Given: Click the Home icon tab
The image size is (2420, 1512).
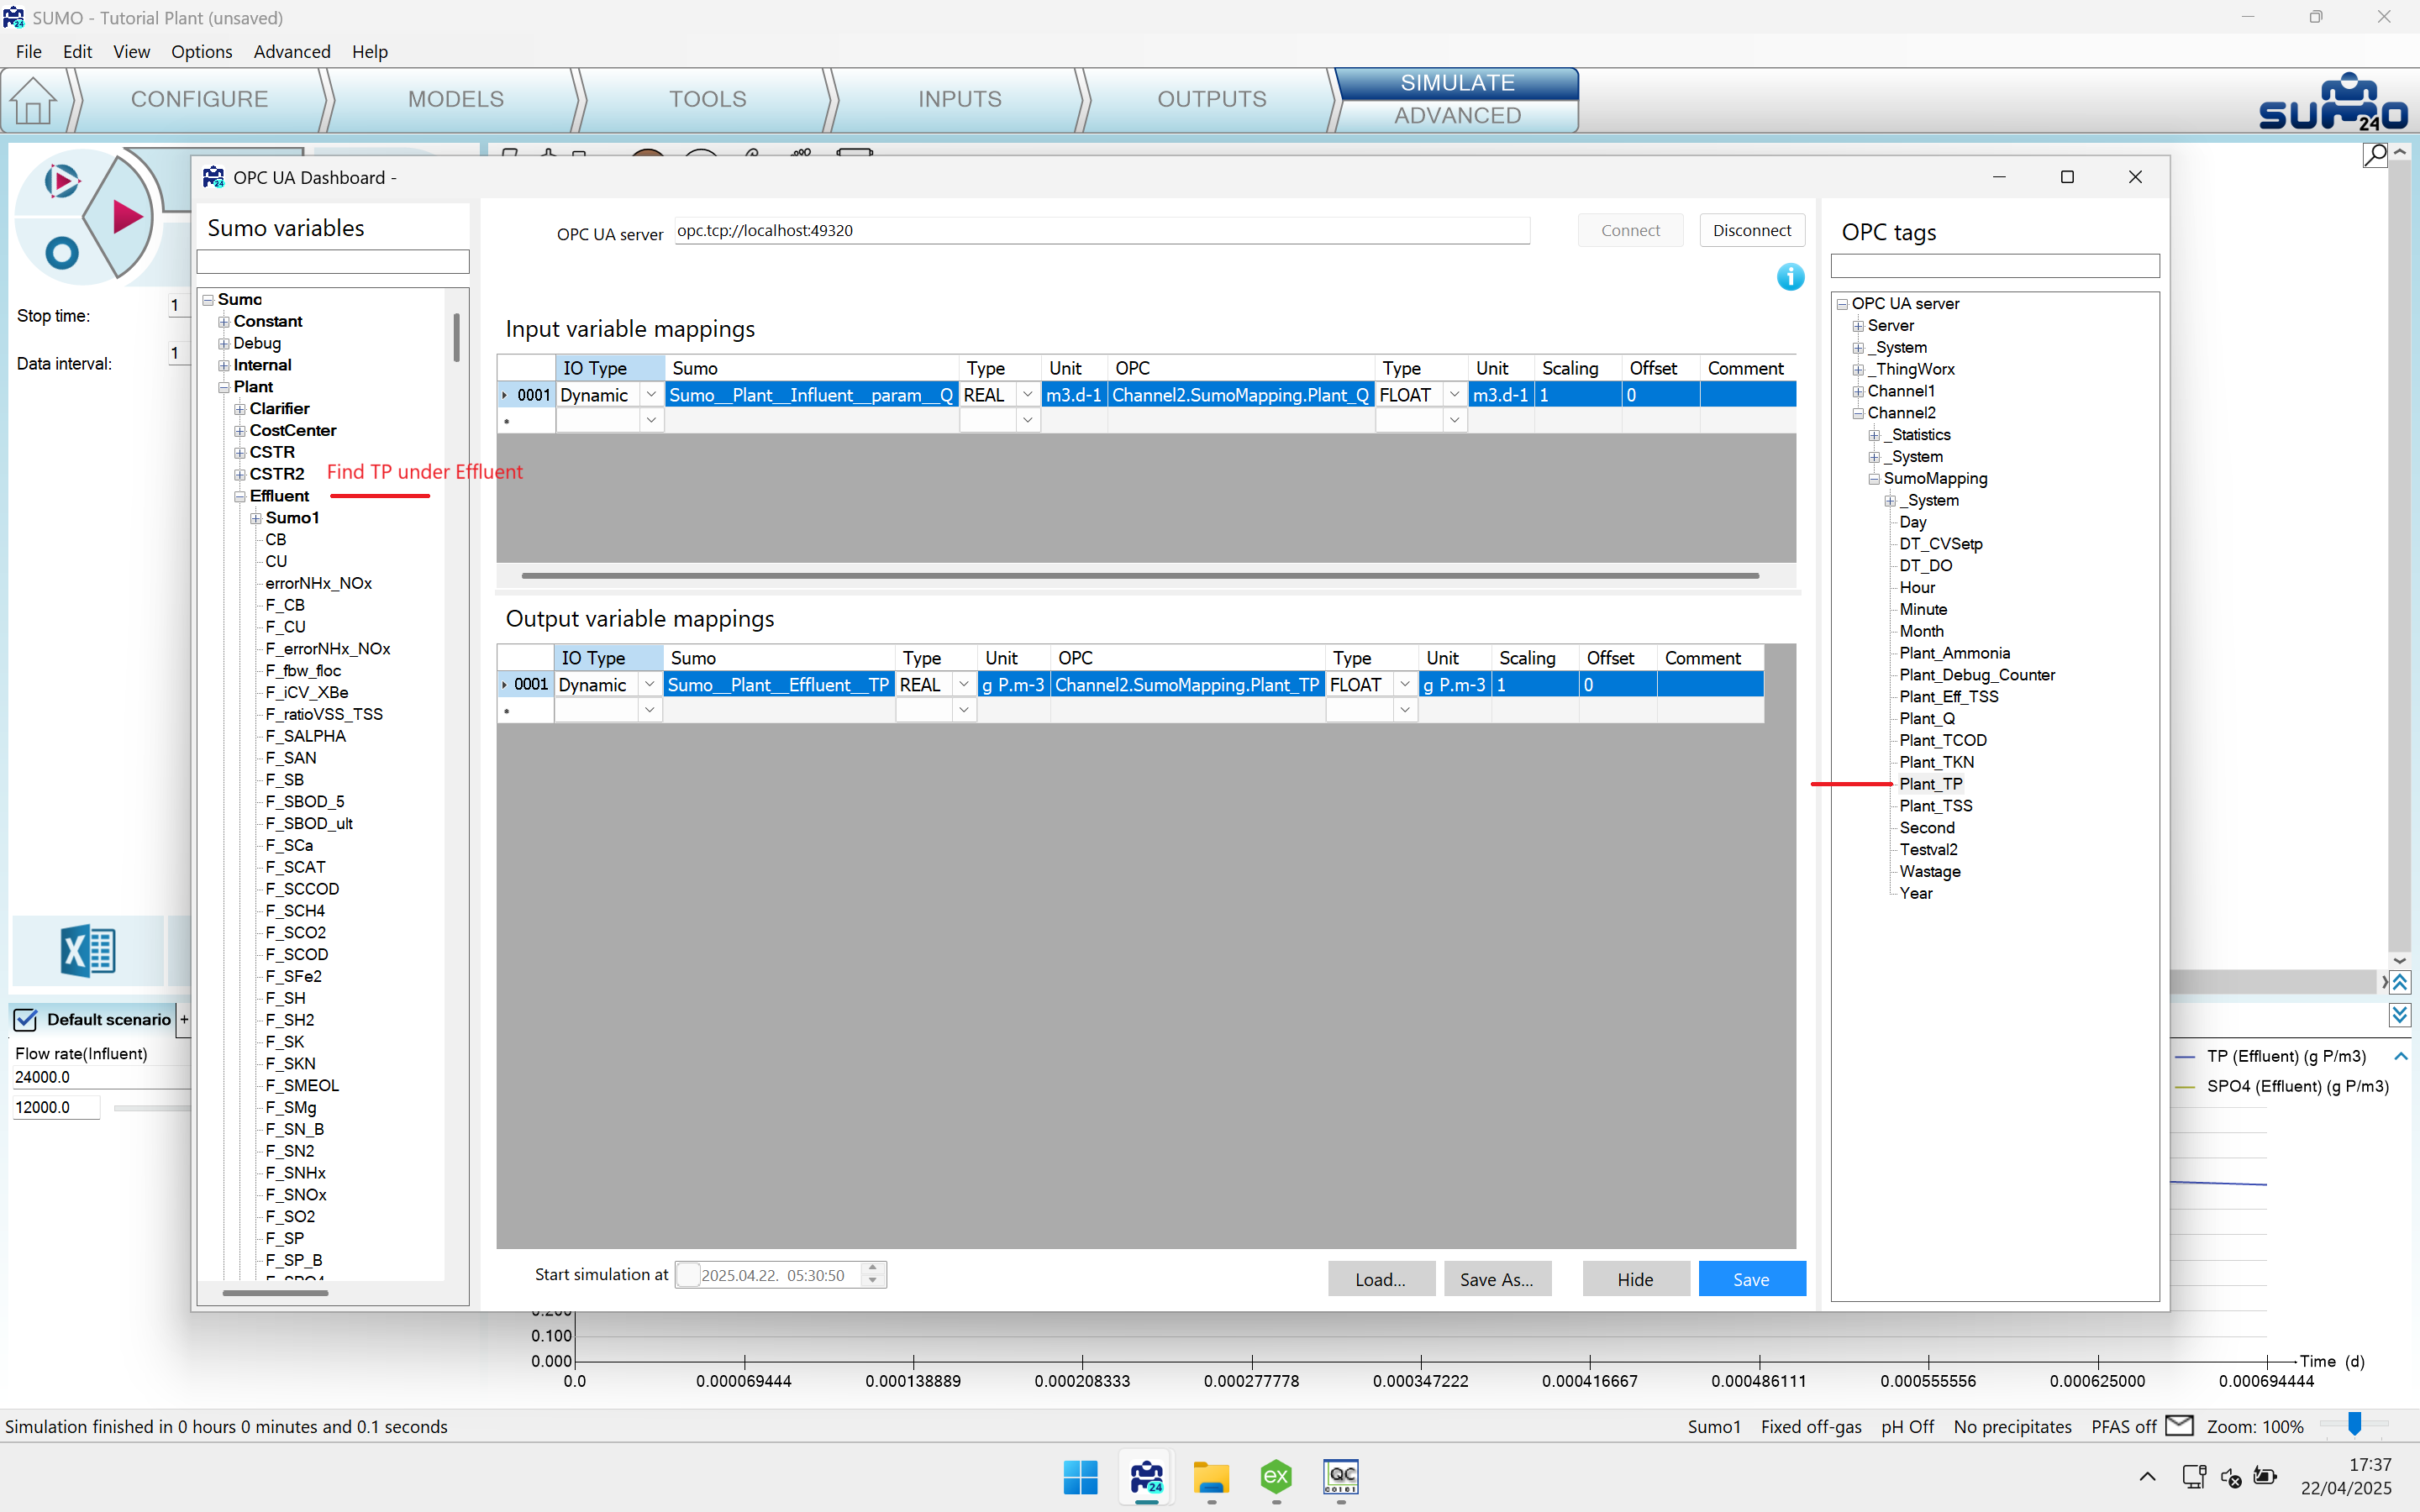Looking at the screenshot, I should click(x=34, y=100).
